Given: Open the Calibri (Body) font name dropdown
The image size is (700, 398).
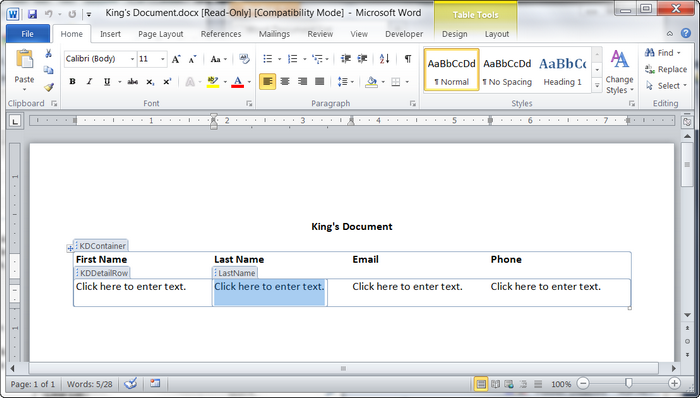Looking at the screenshot, I should pos(132,59).
